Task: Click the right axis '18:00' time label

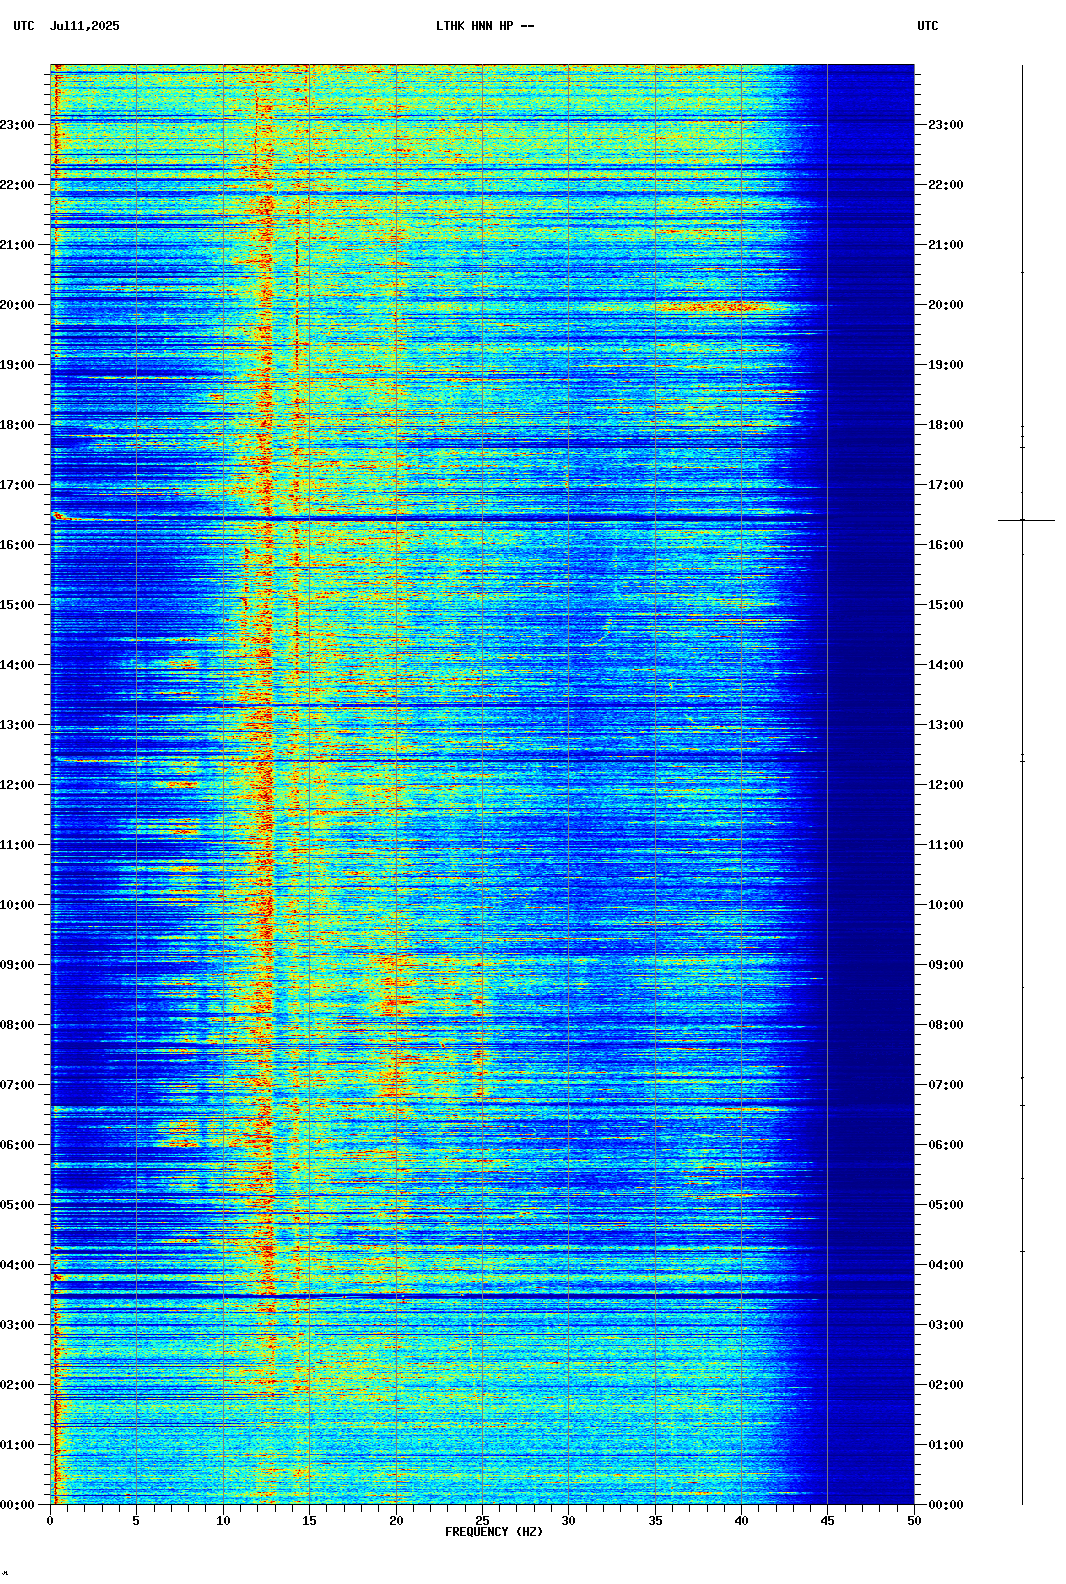Action: (x=946, y=425)
